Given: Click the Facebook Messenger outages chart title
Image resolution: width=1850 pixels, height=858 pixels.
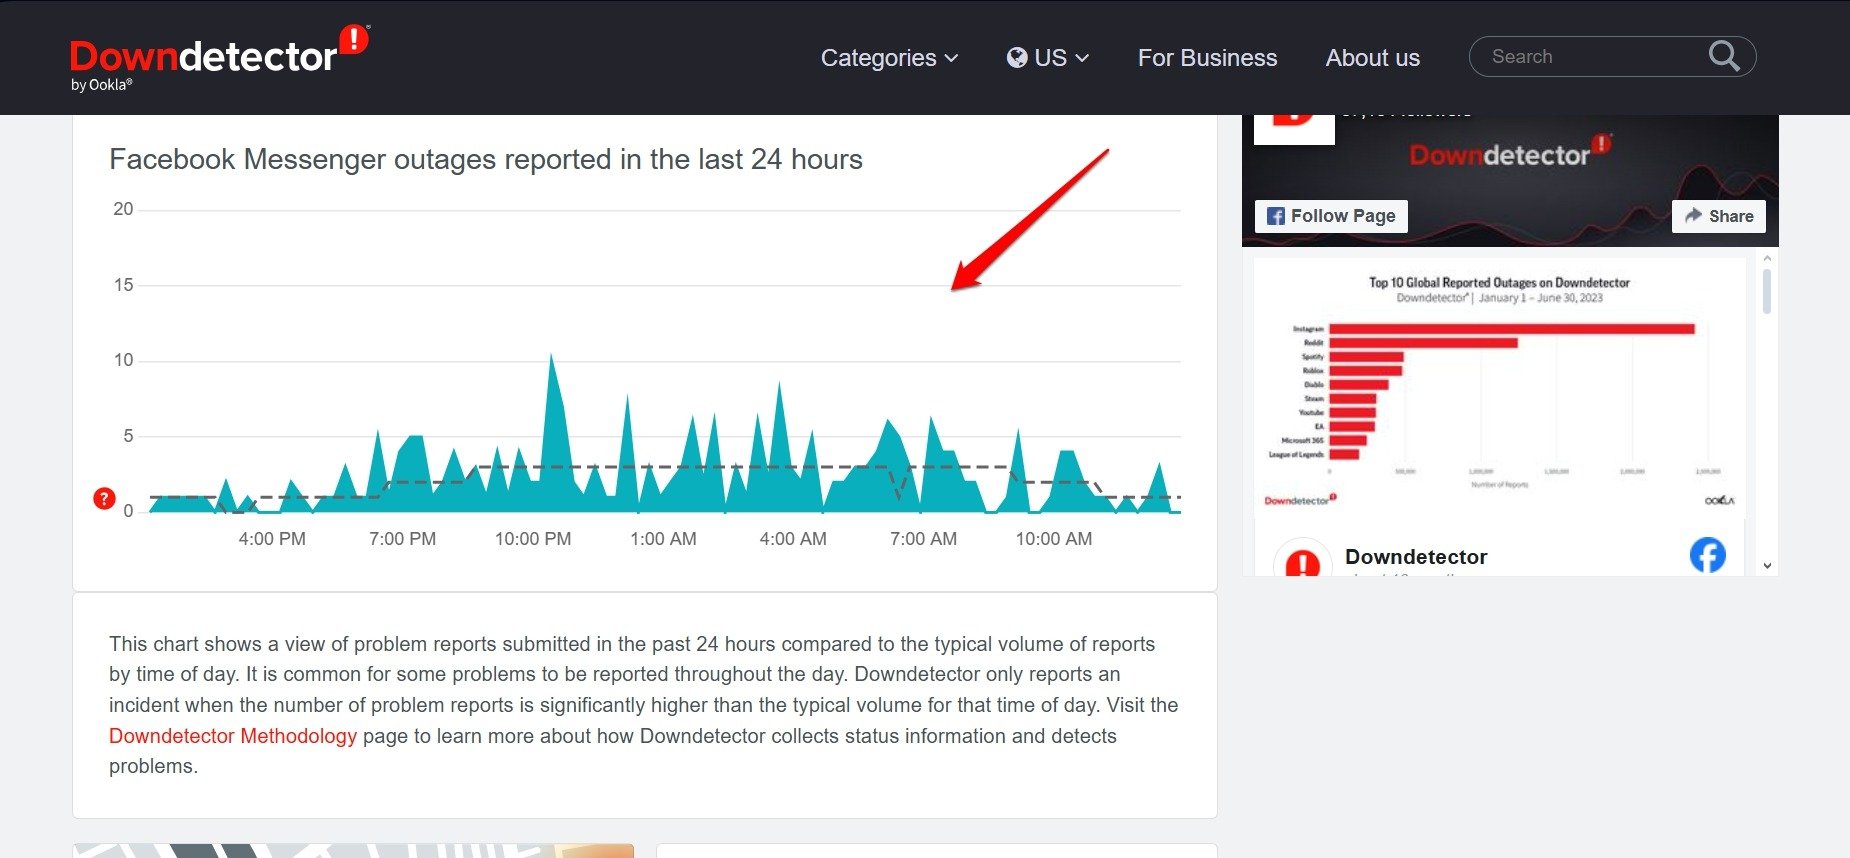Looking at the screenshot, I should [486, 160].
